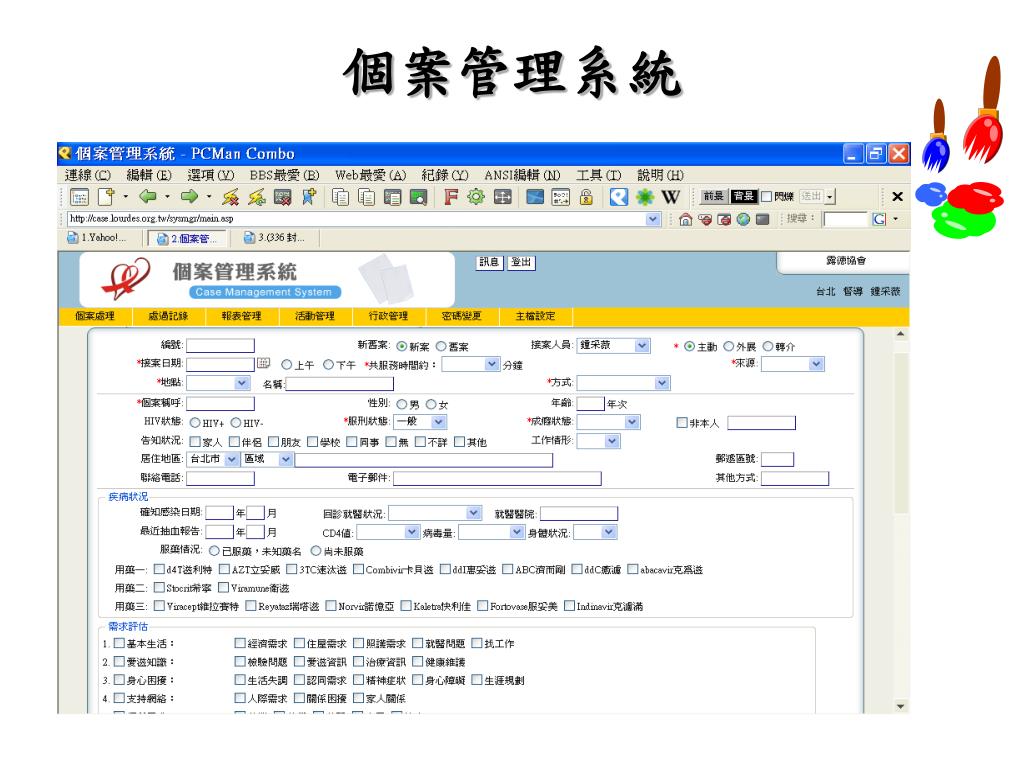Open the 方式 dropdown

click(624, 383)
